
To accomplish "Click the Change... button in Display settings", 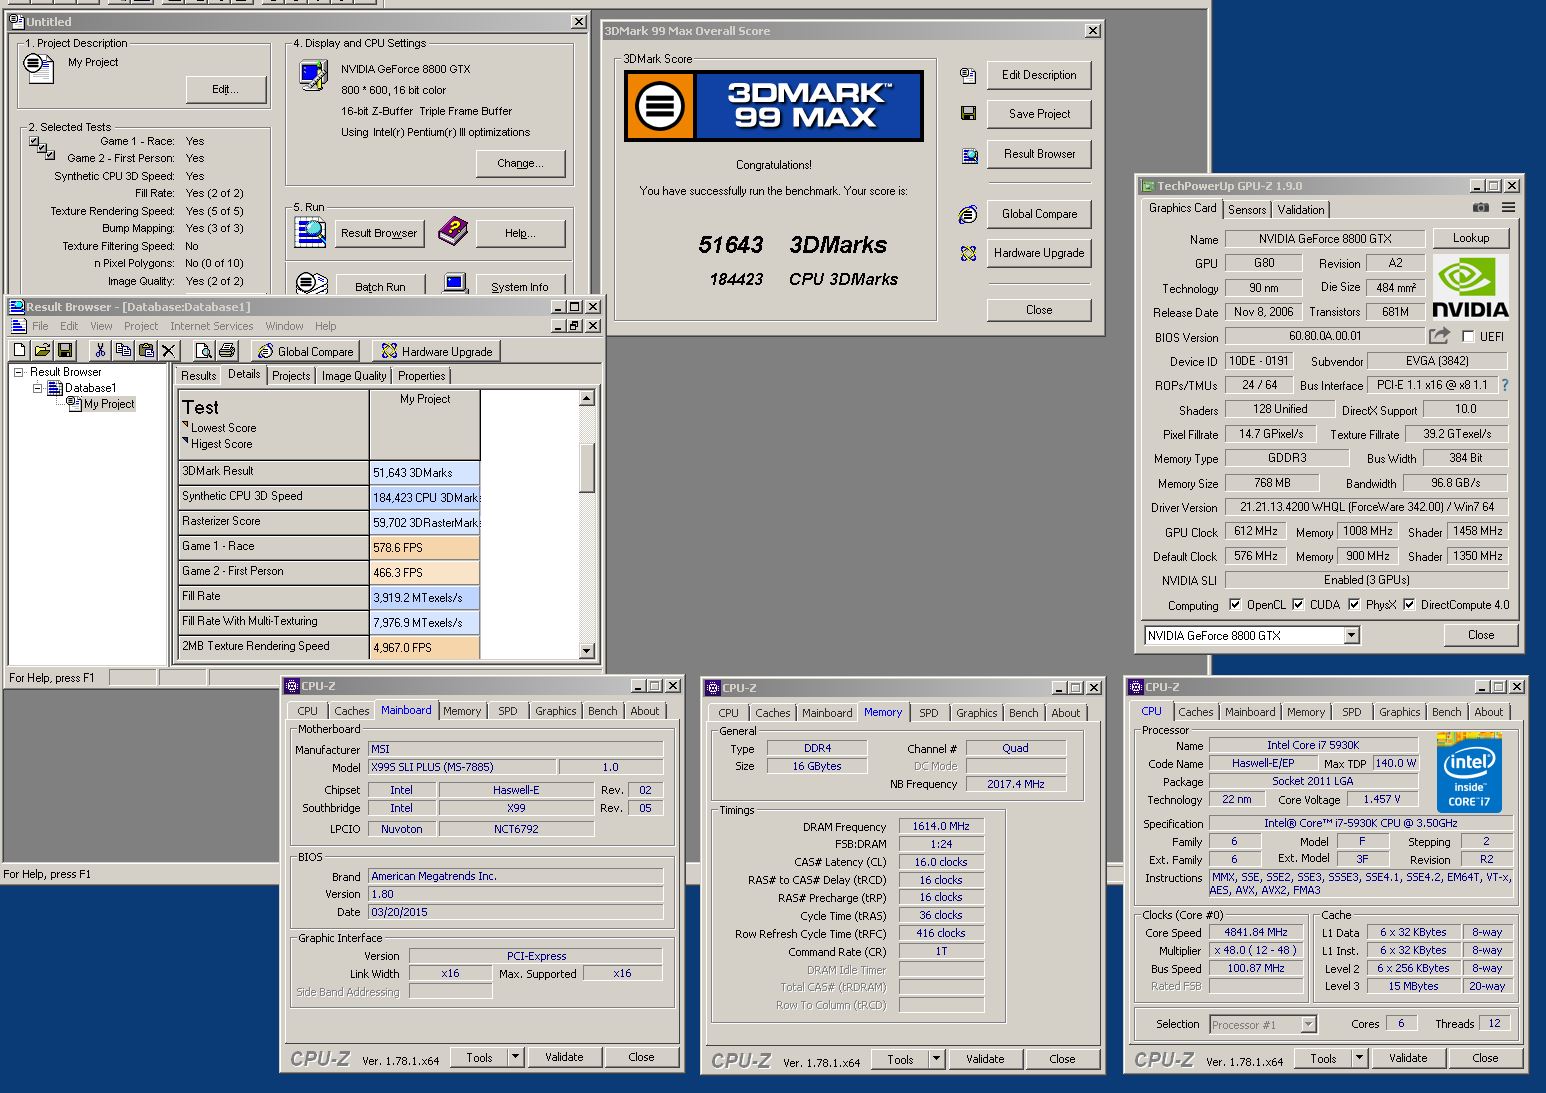I will click(x=520, y=163).
